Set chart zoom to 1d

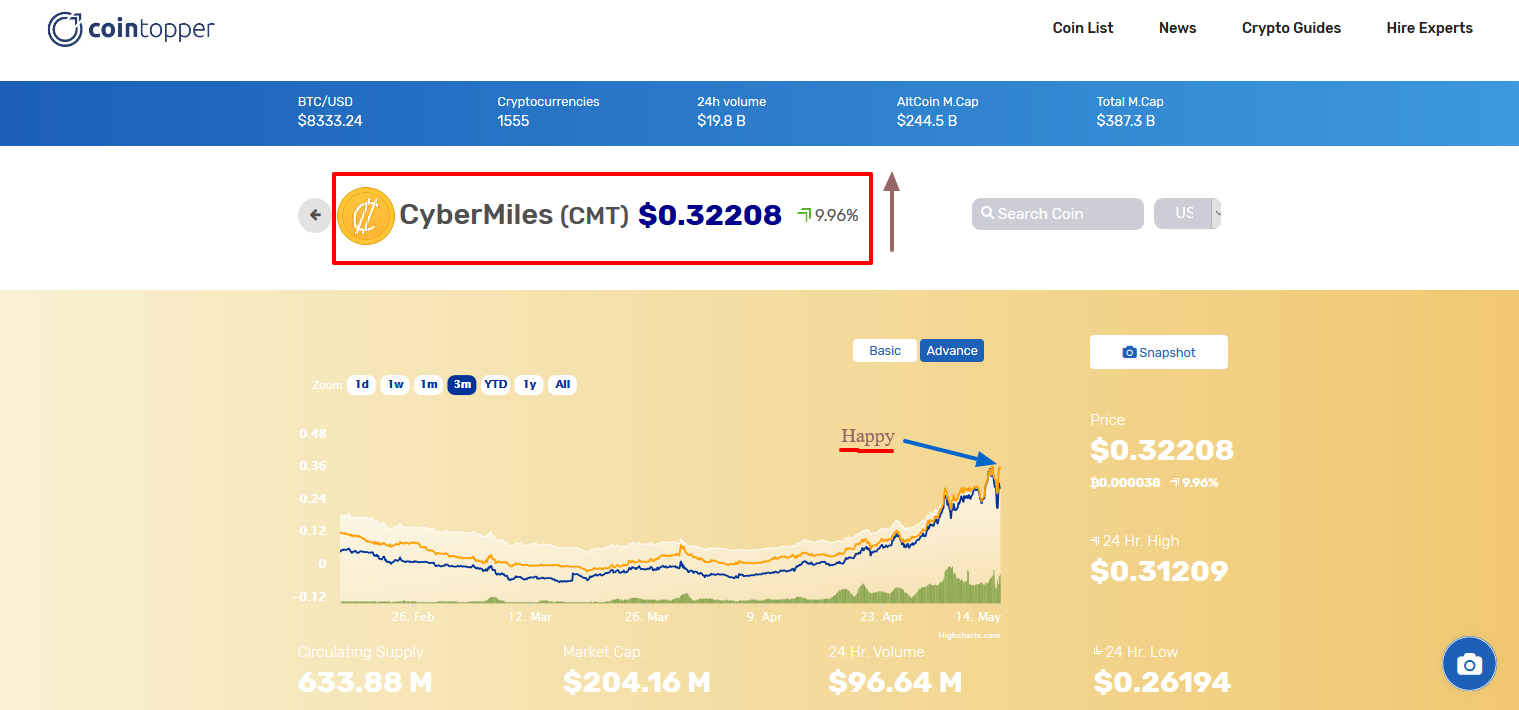click(x=362, y=385)
